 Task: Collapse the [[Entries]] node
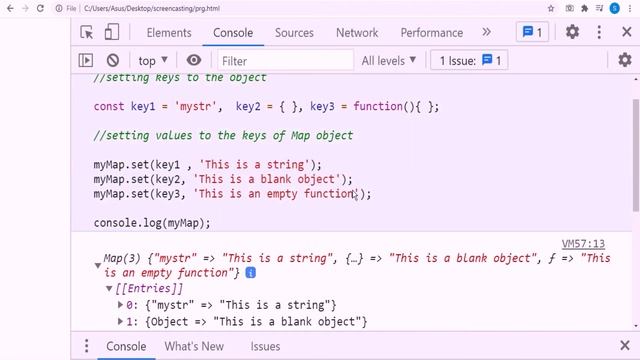[109, 289]
